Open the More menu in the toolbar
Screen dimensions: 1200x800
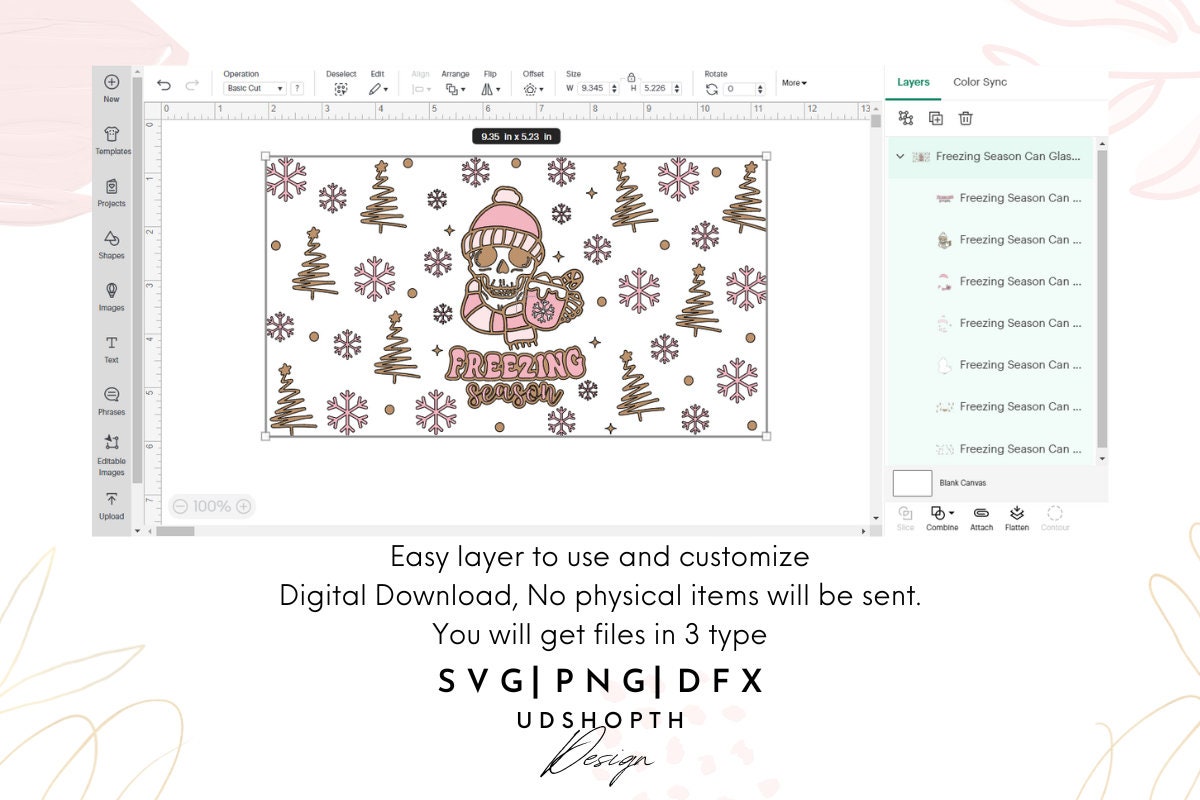click(795, 83)
